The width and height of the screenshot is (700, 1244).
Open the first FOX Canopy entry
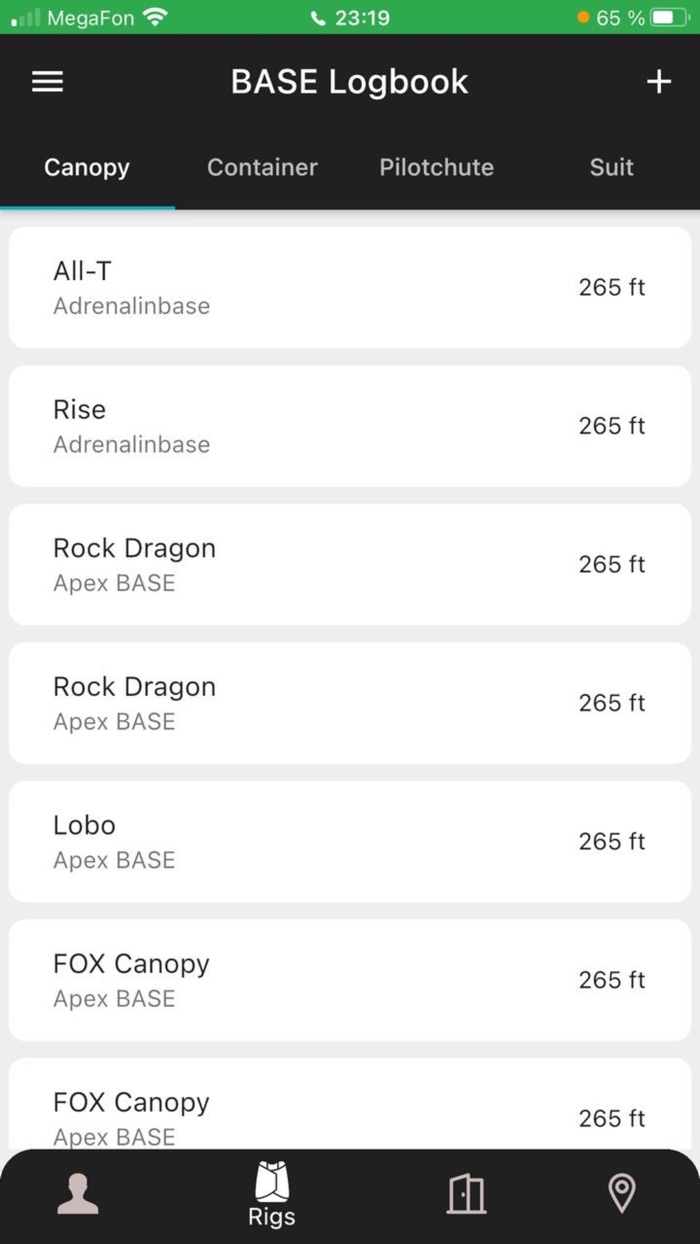[x=350, y=979]
